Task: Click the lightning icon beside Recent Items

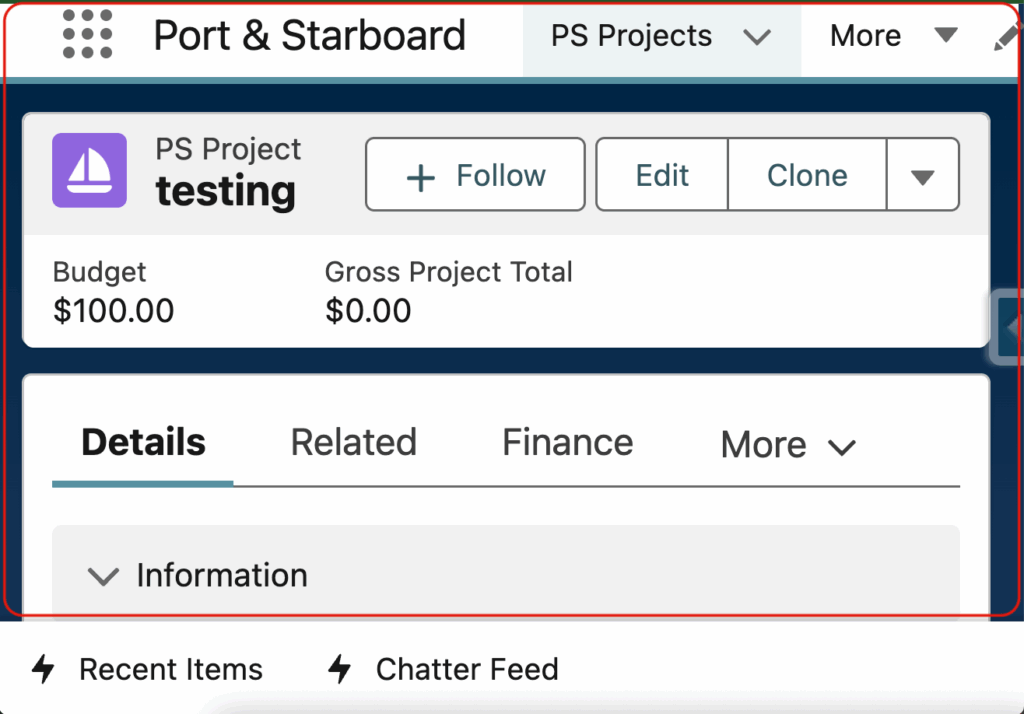Action: [x=43, y=669]
